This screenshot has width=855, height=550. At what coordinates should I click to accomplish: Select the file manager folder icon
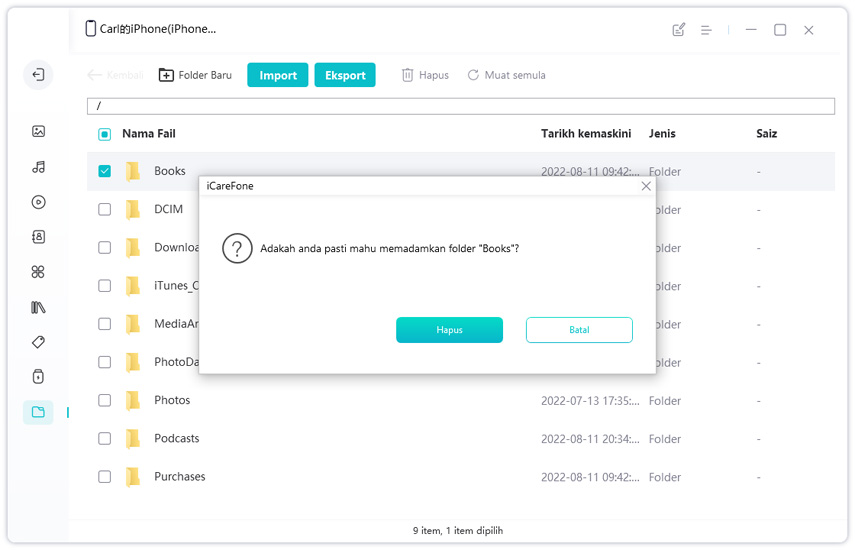38,412
